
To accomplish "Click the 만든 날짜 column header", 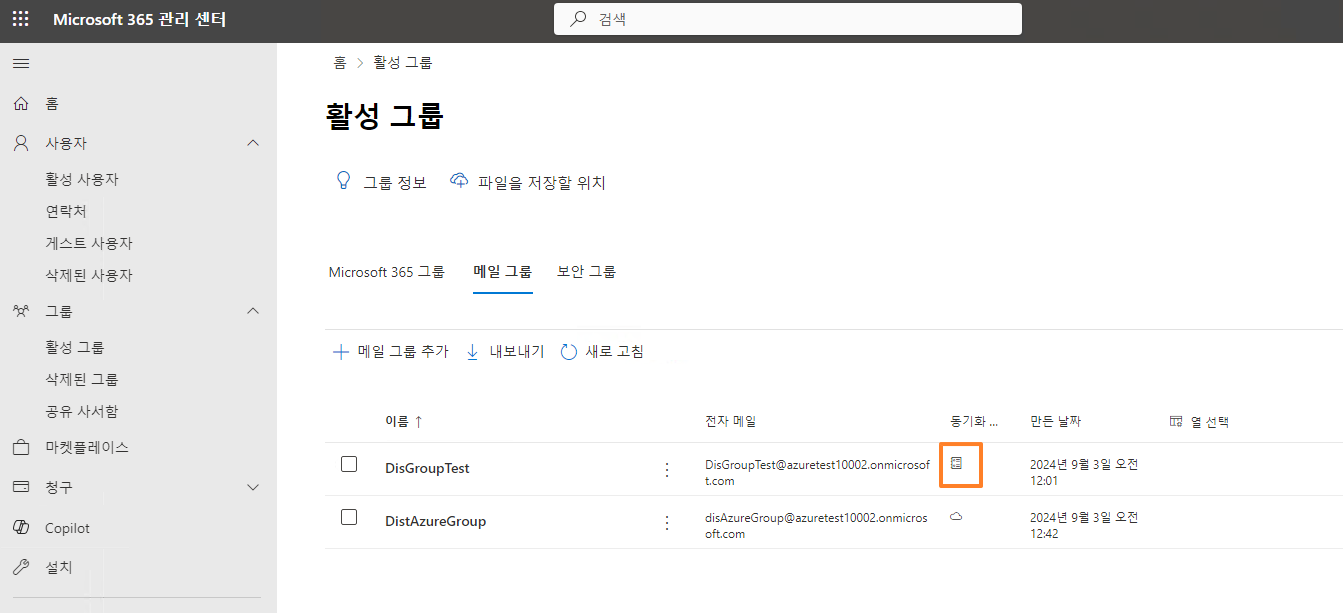I will (x=1056, y=422).
